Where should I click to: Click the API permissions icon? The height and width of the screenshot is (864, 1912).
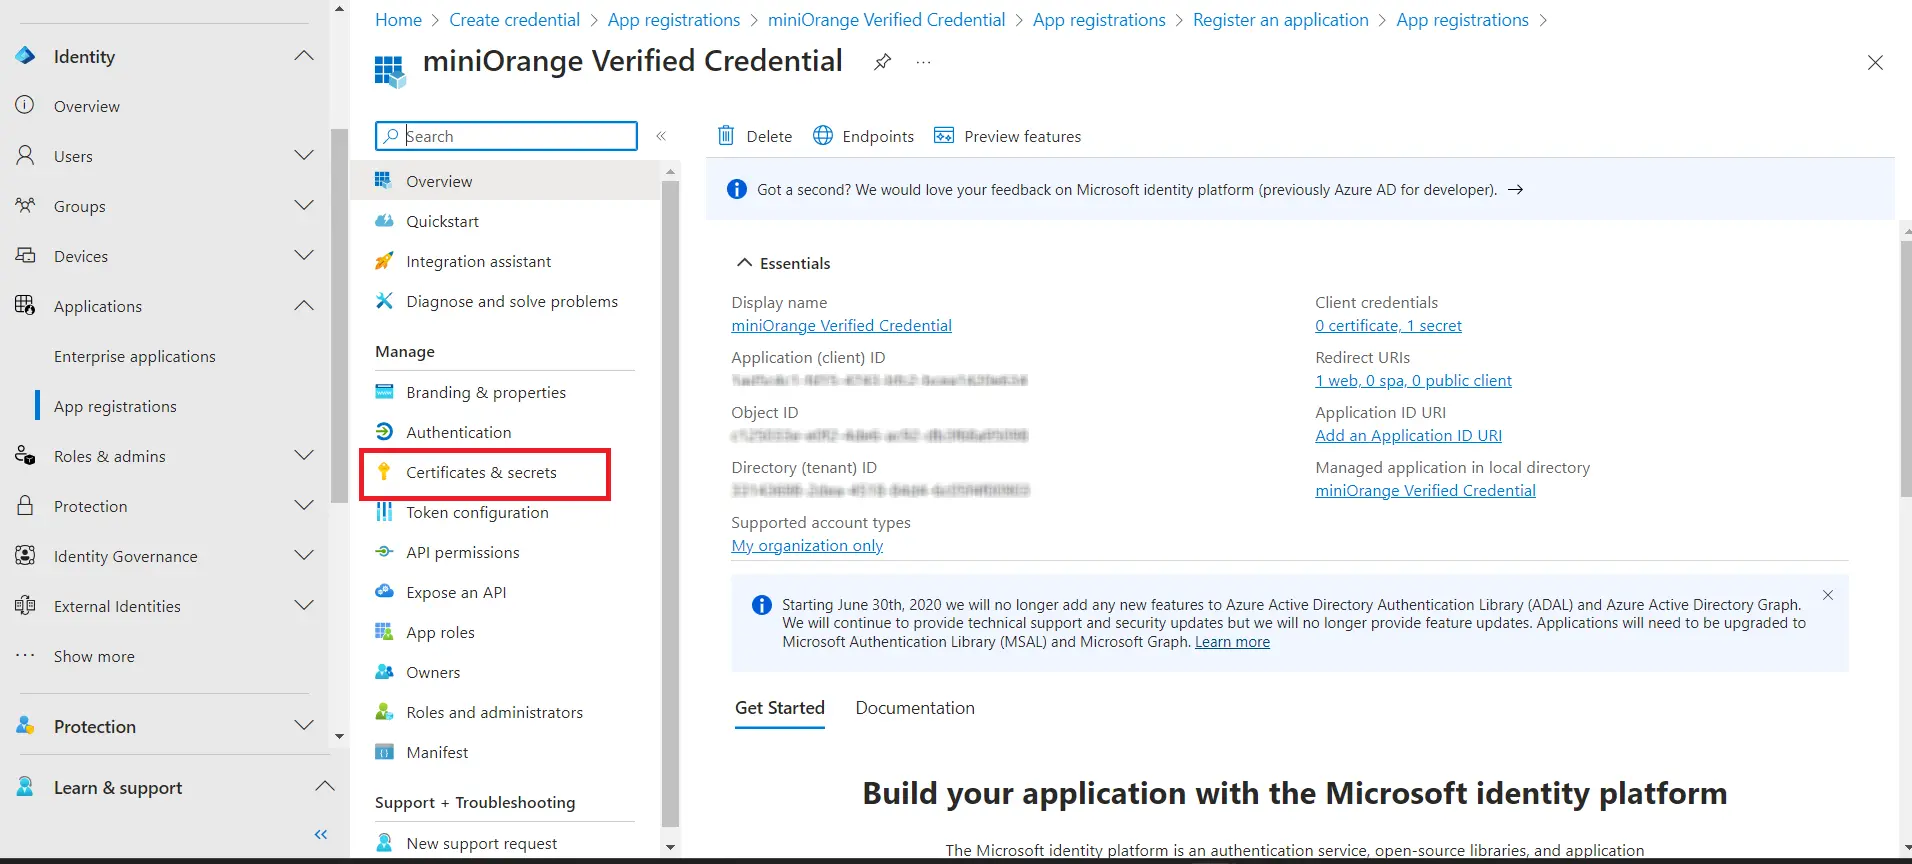(384, 552)
